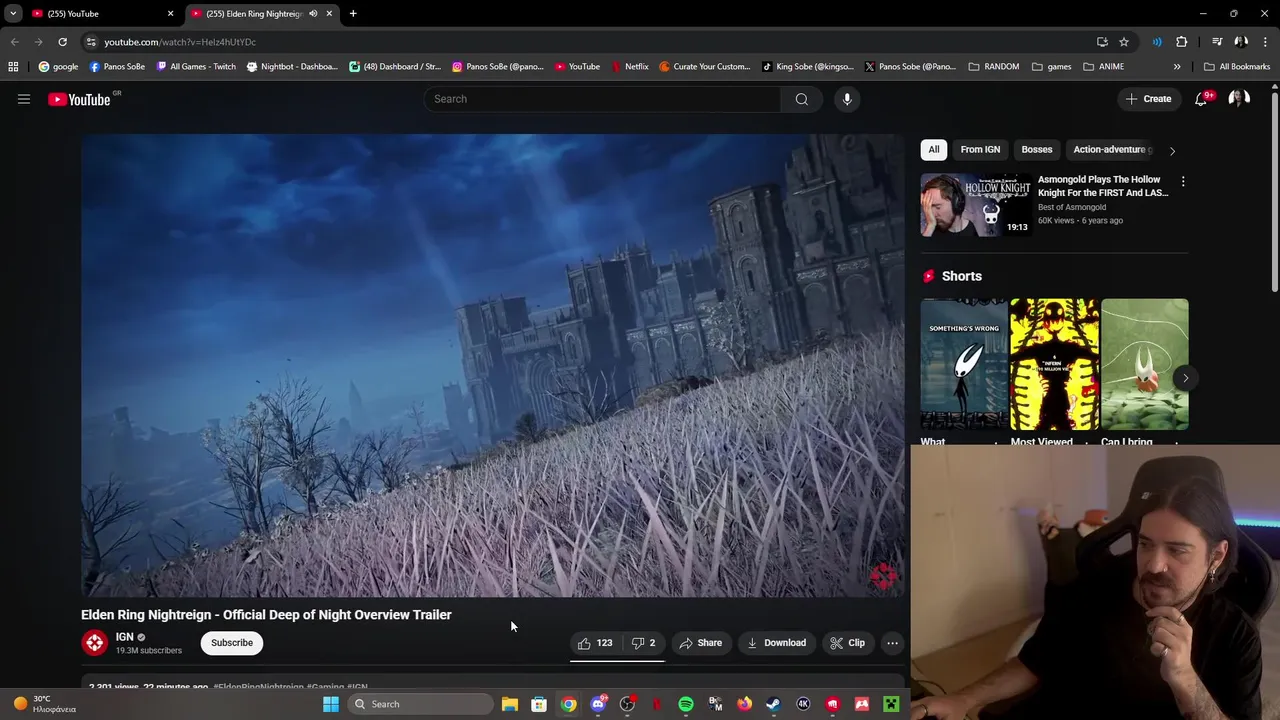Image resolution: width=1280 pixels, height=720 pixels.
Task: Dislike the video with thumbs down
Action: point(643,643)
